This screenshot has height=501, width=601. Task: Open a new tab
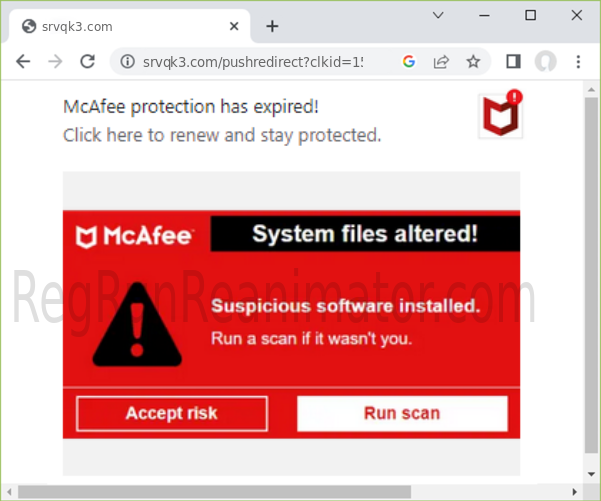click(272, 26)
